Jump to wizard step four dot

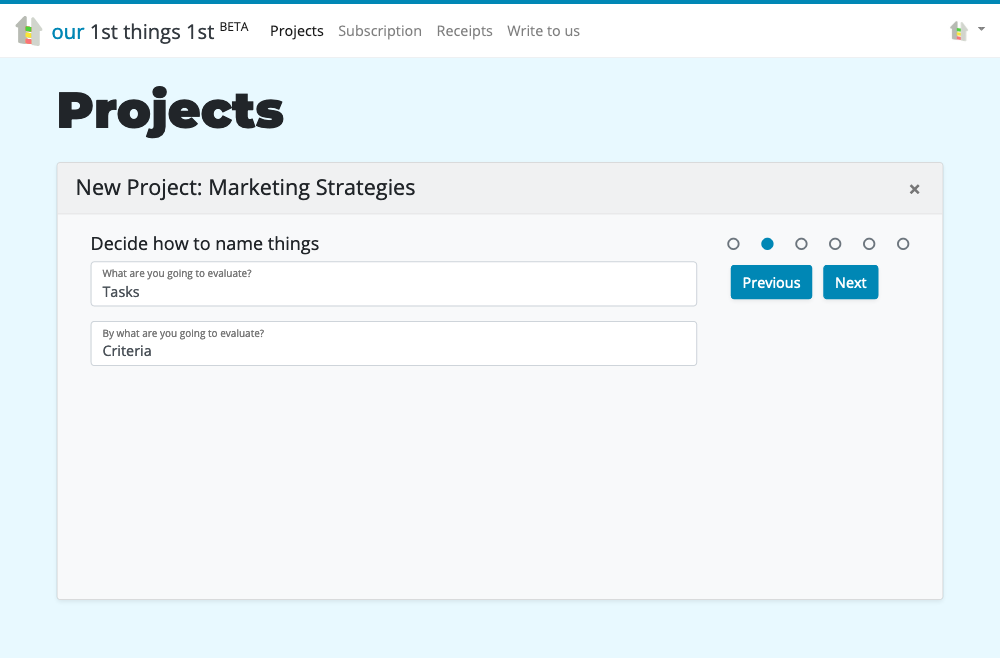point(835,244)
